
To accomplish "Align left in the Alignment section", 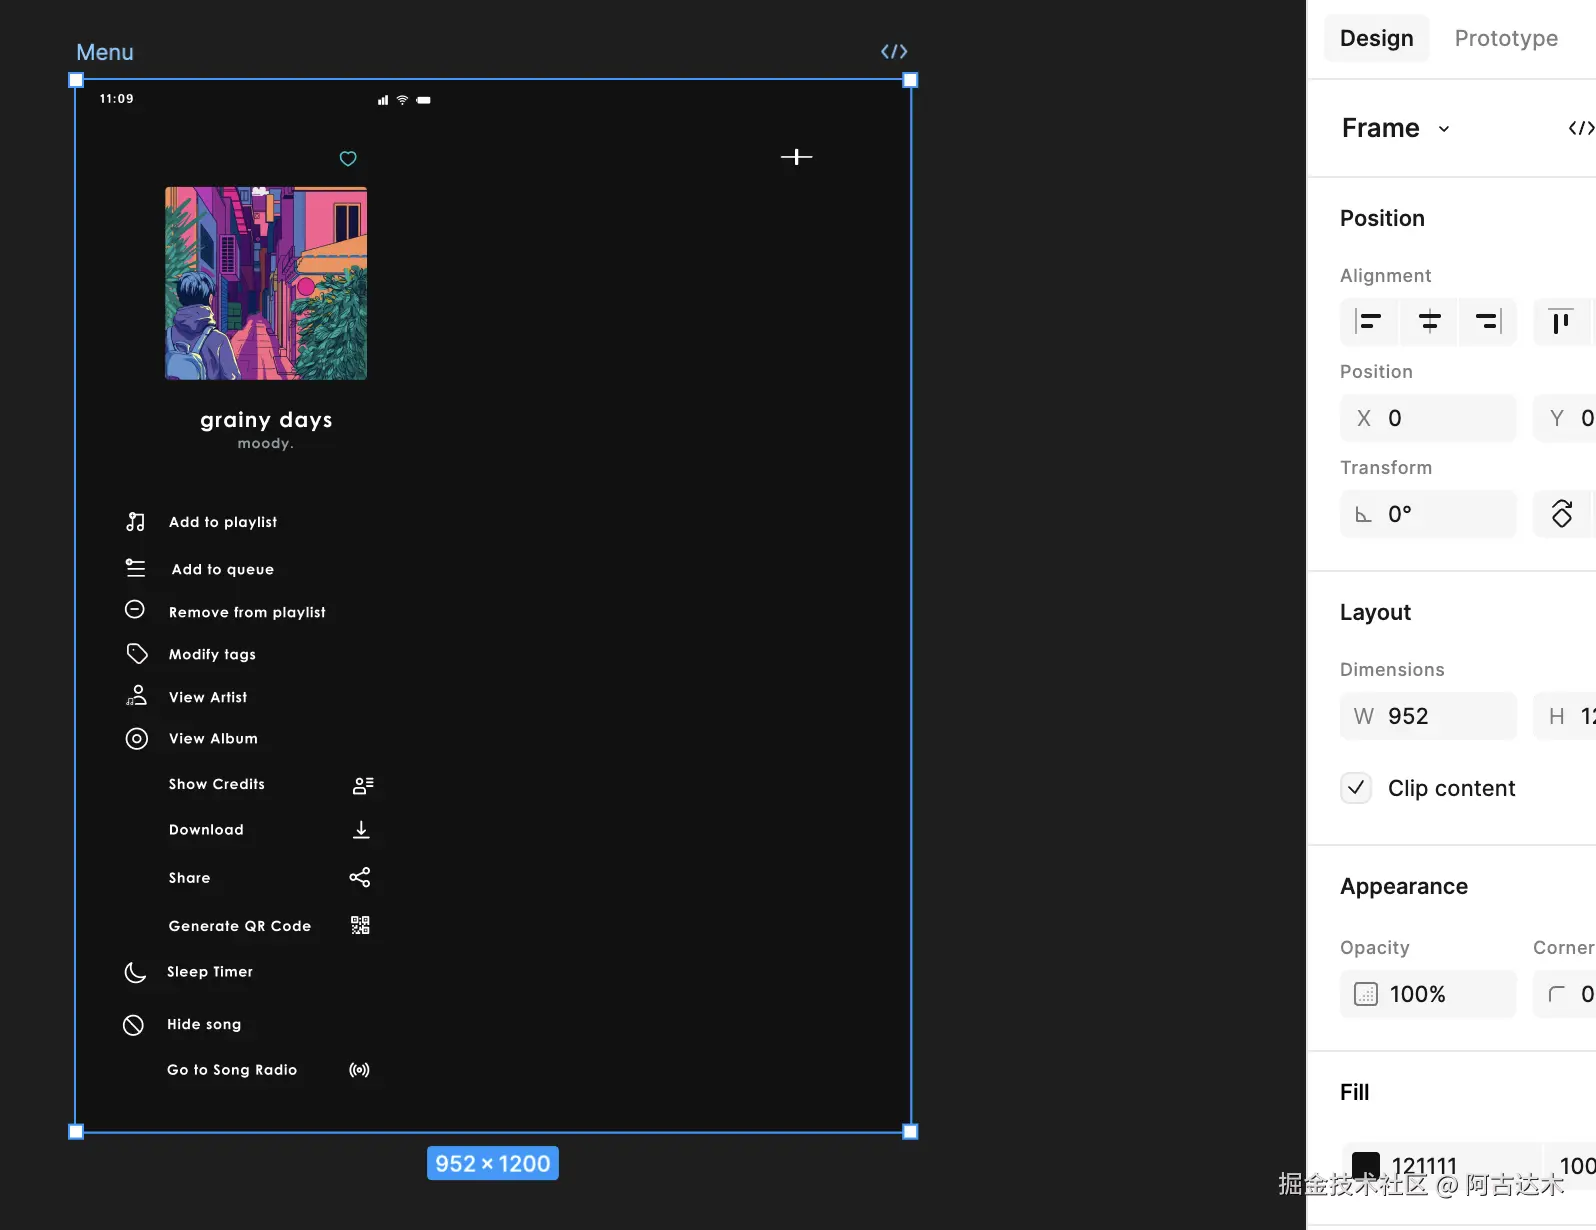I will pos(1369,322).
